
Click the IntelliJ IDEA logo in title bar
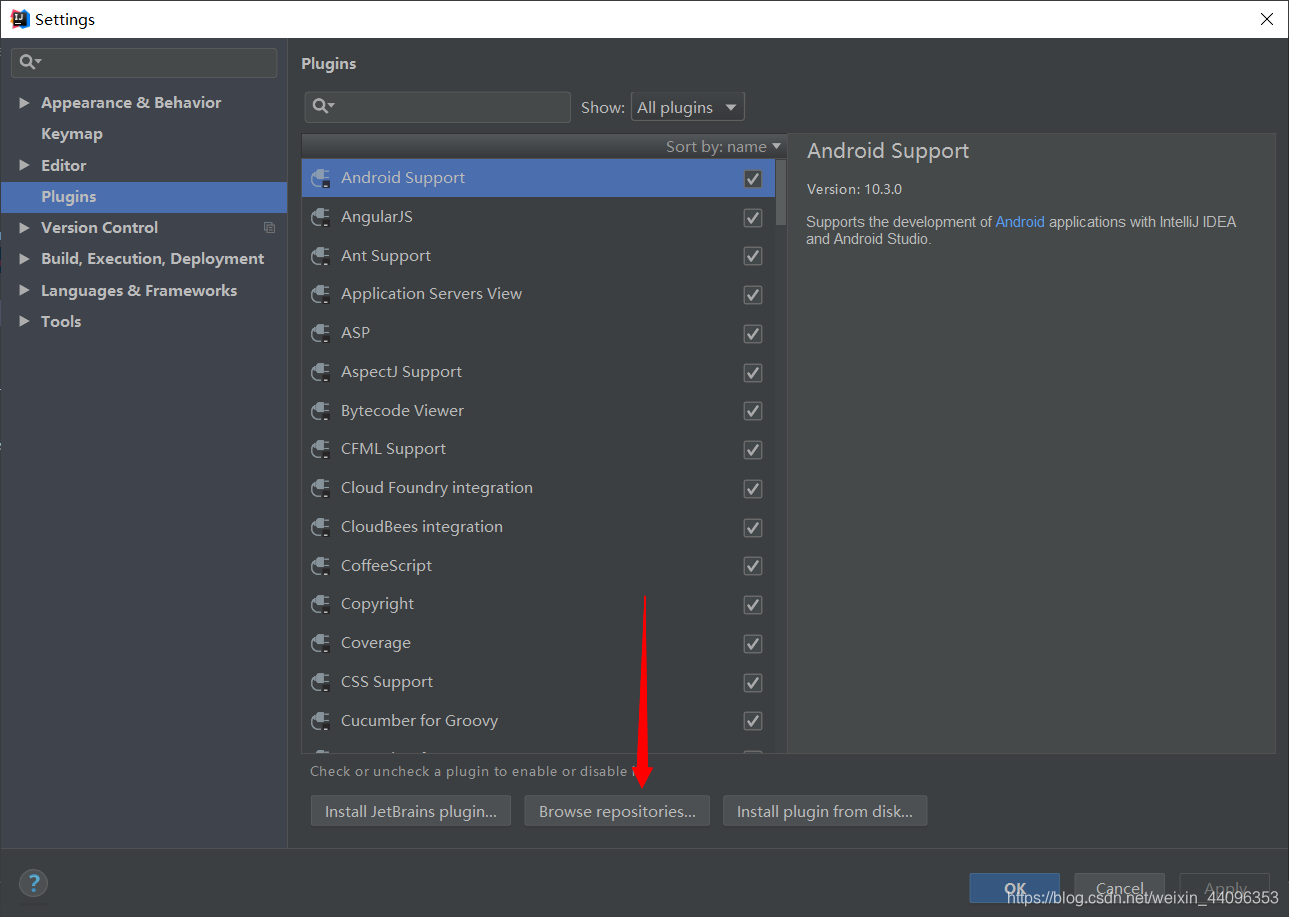(19, 19)
